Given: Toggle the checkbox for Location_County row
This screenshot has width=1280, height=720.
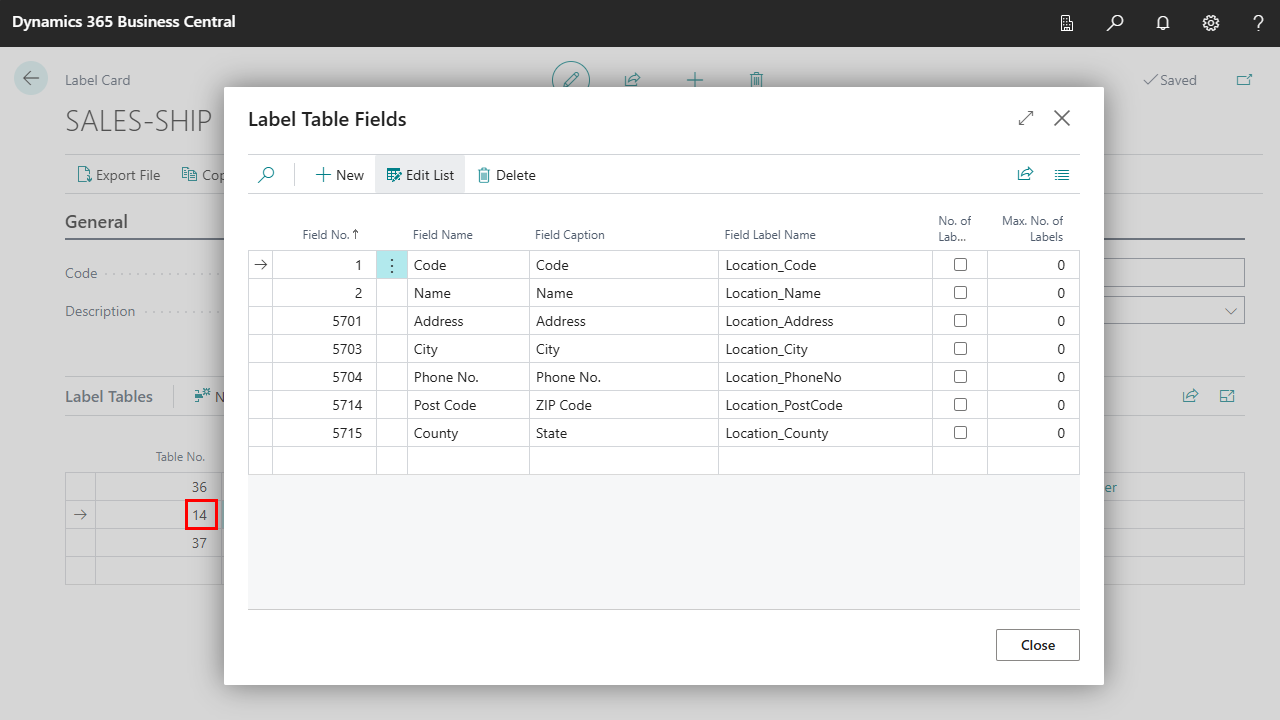Looking at the screenshot, I should [x=960, y=433].
